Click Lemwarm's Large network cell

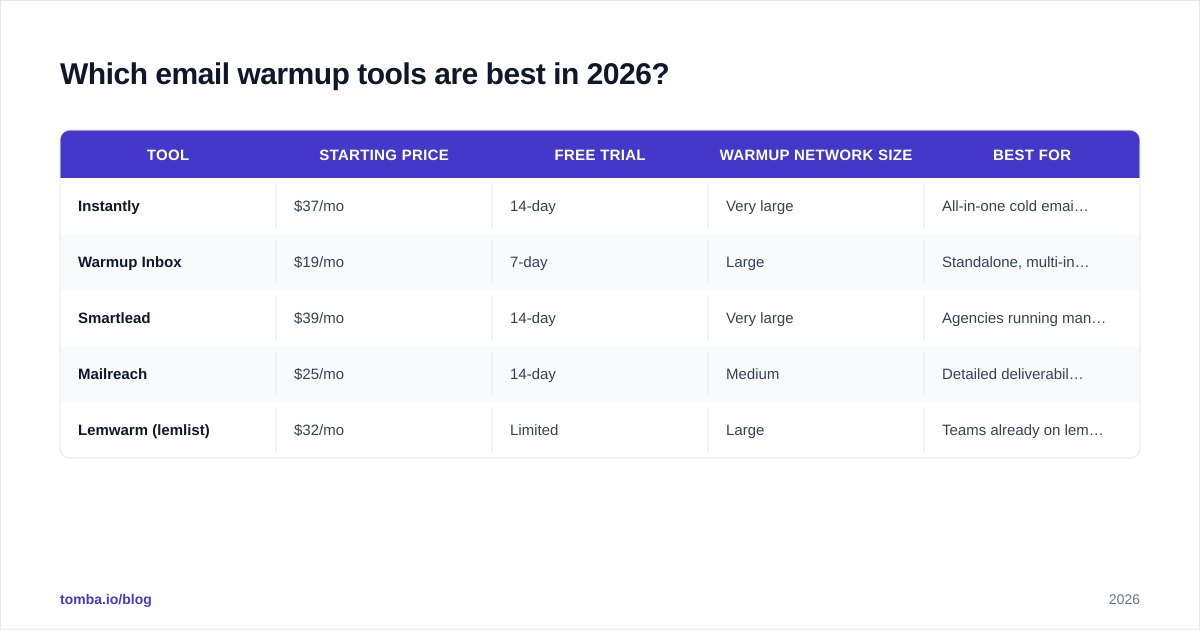[816, 430]
